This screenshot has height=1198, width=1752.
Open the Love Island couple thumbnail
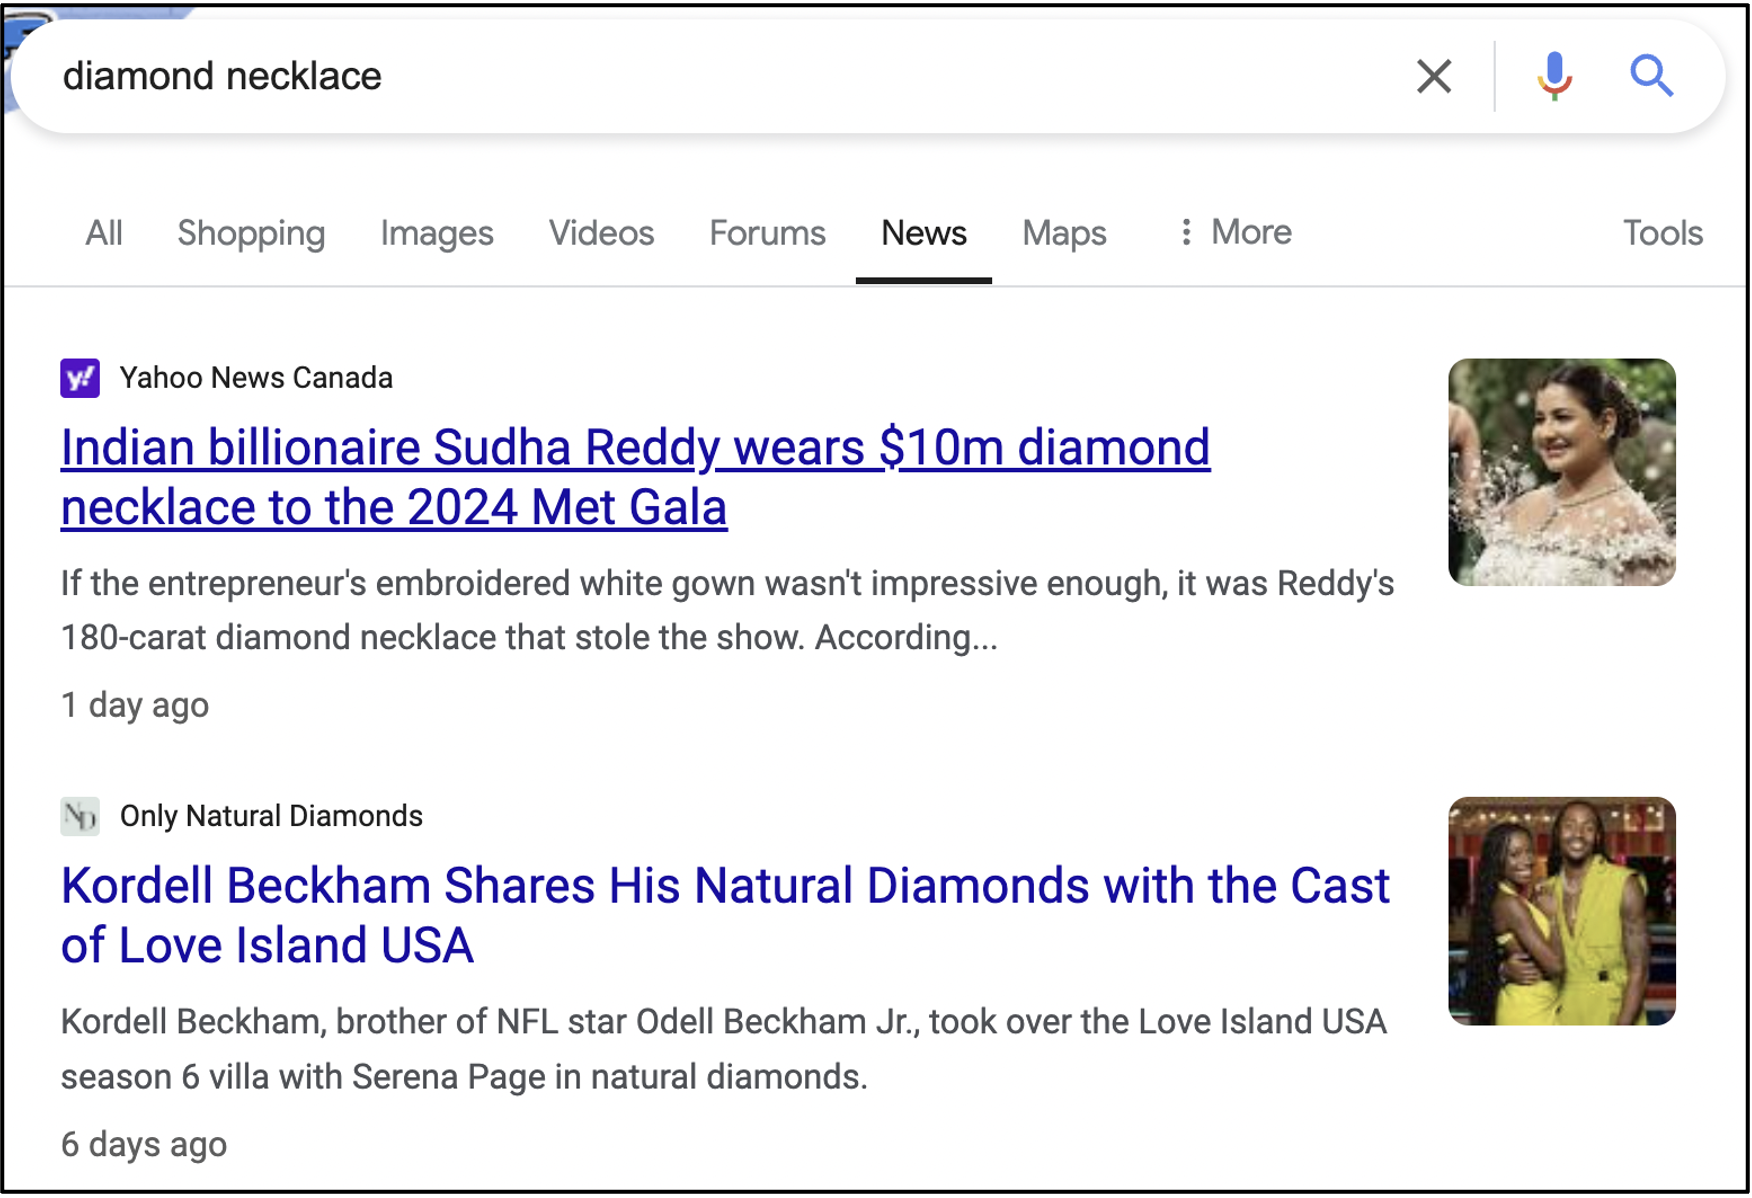[1561, 911]
